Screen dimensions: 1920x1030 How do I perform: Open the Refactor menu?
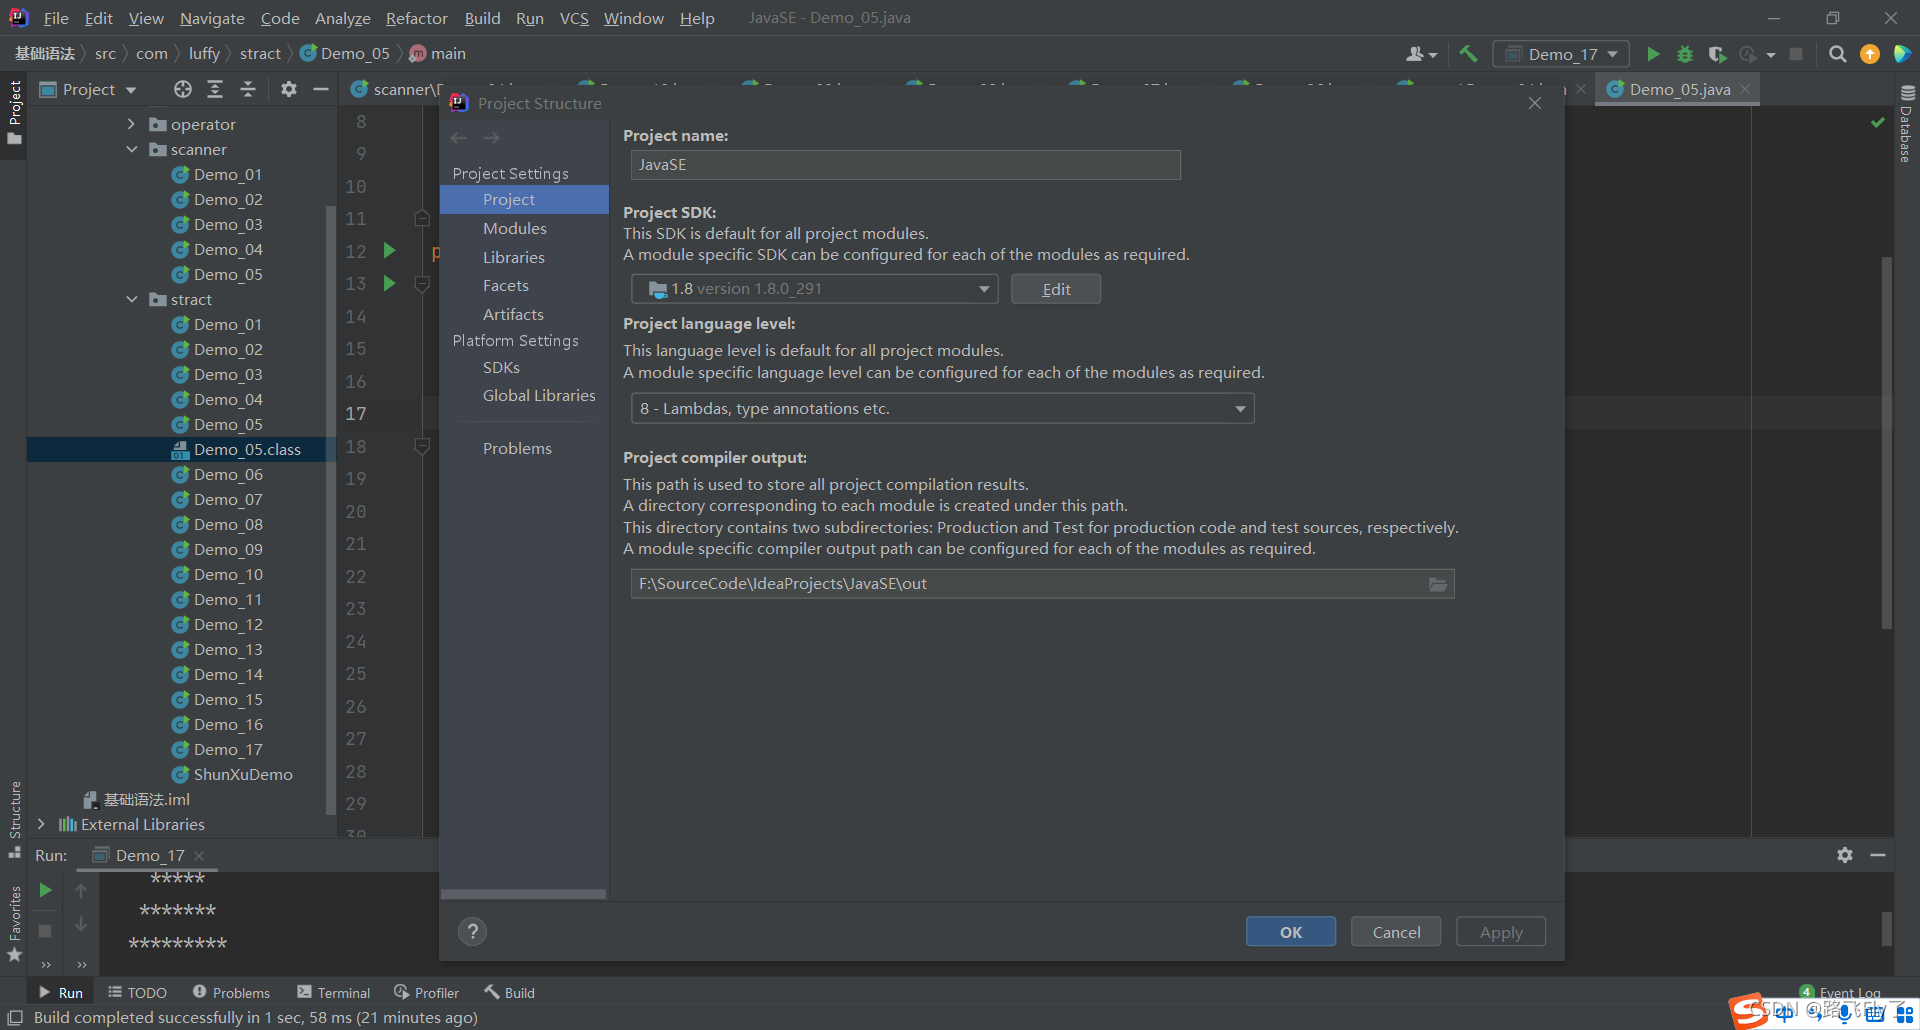pyautogui.click(x=416, y=18)
